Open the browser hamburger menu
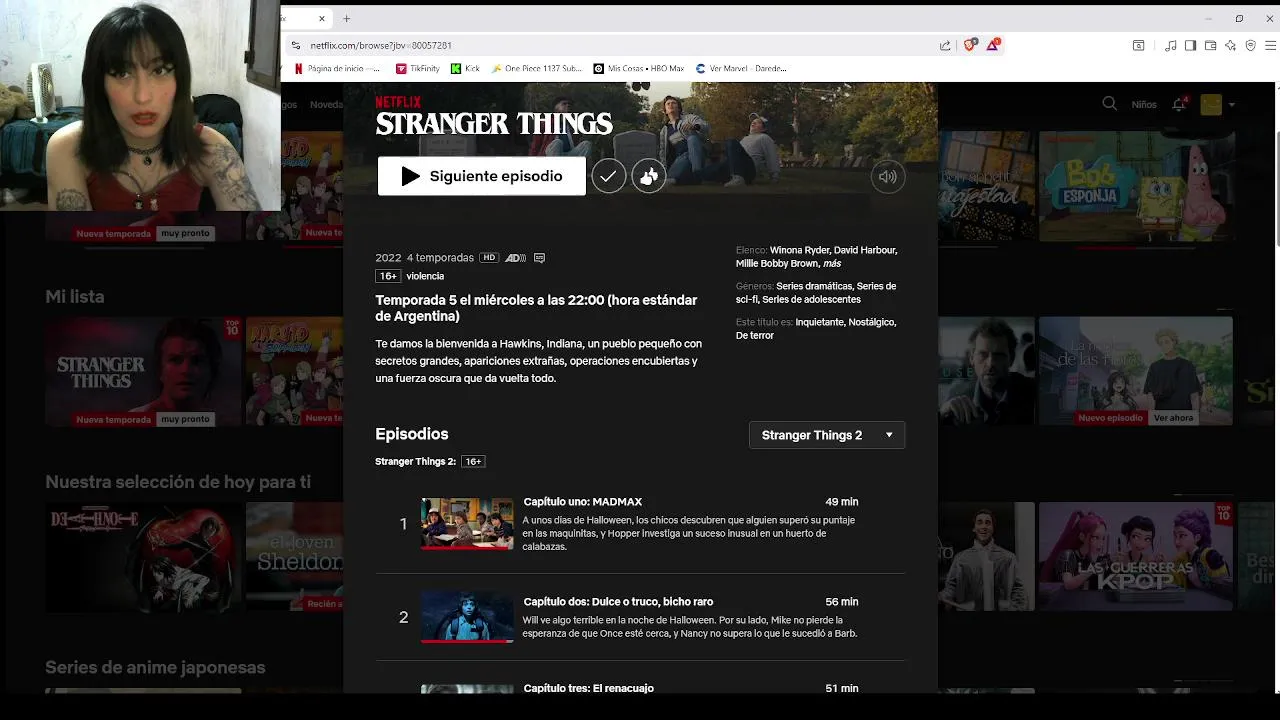The height and width of the screenshot is (720, 1280). point(1270,45)
